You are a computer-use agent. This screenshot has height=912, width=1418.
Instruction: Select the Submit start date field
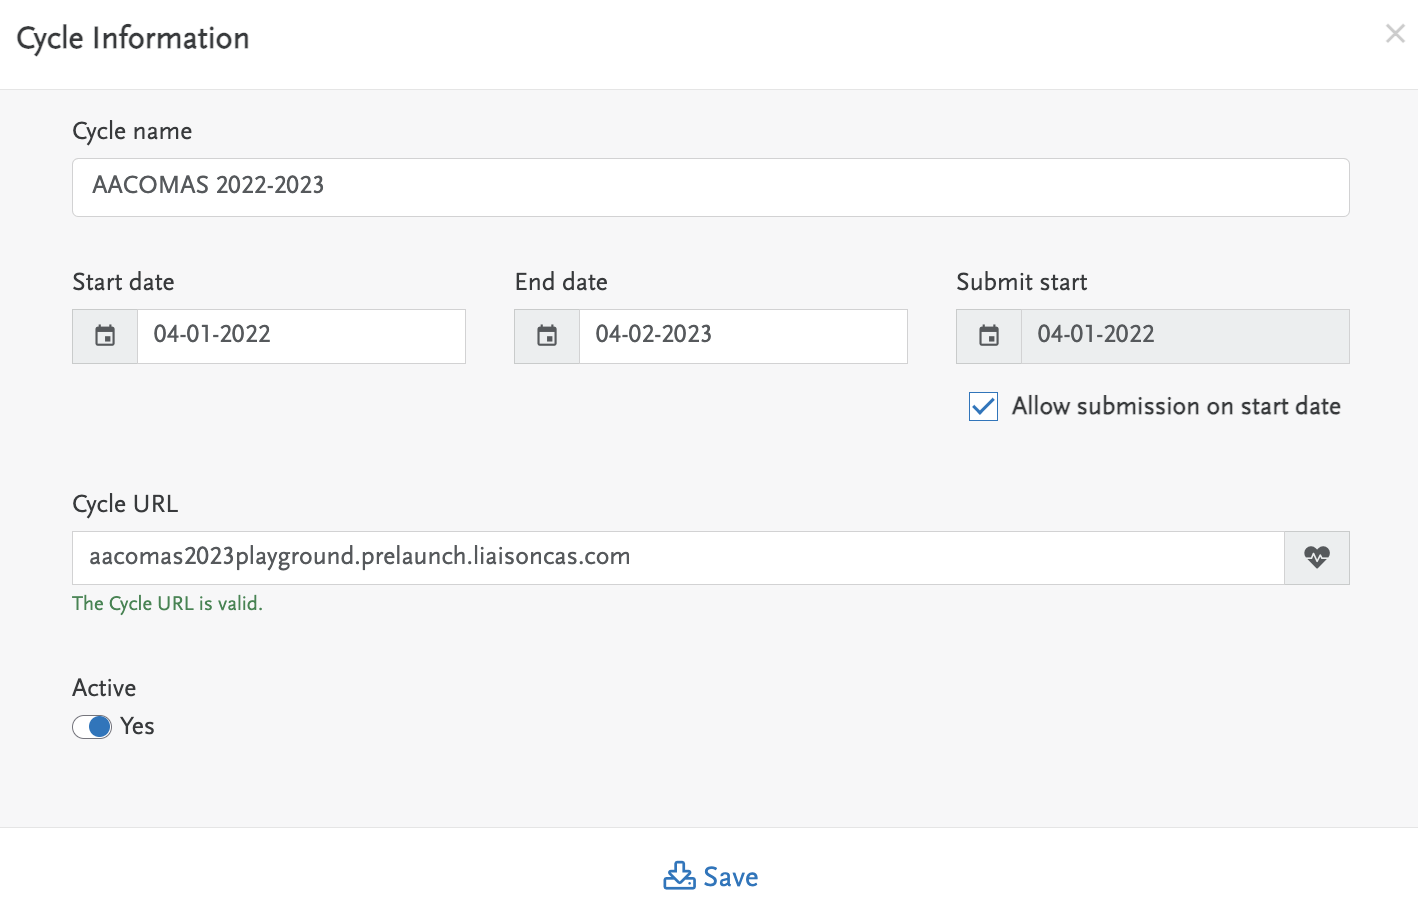click(x=1185, y=336)
